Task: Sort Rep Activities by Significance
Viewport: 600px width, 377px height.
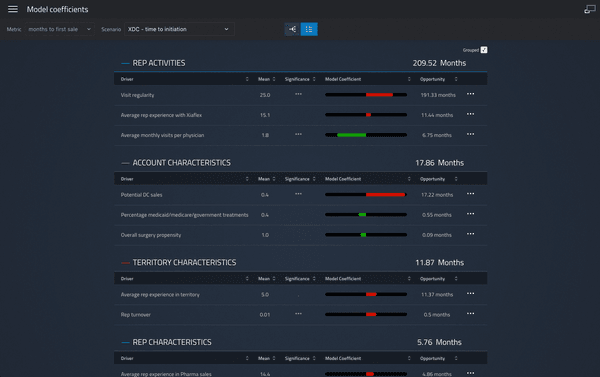Action: click(314, 79)
